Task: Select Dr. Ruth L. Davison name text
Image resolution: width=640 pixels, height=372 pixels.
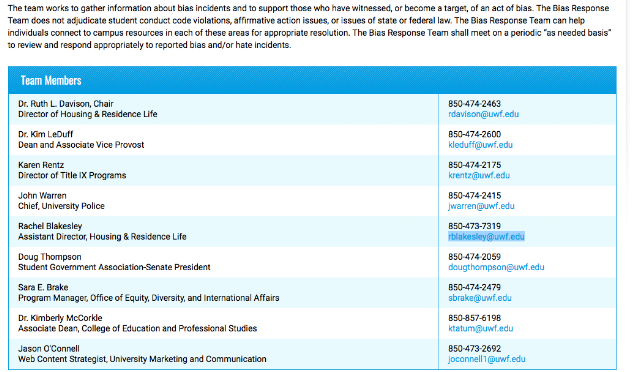Action: (x=54, y=104)
